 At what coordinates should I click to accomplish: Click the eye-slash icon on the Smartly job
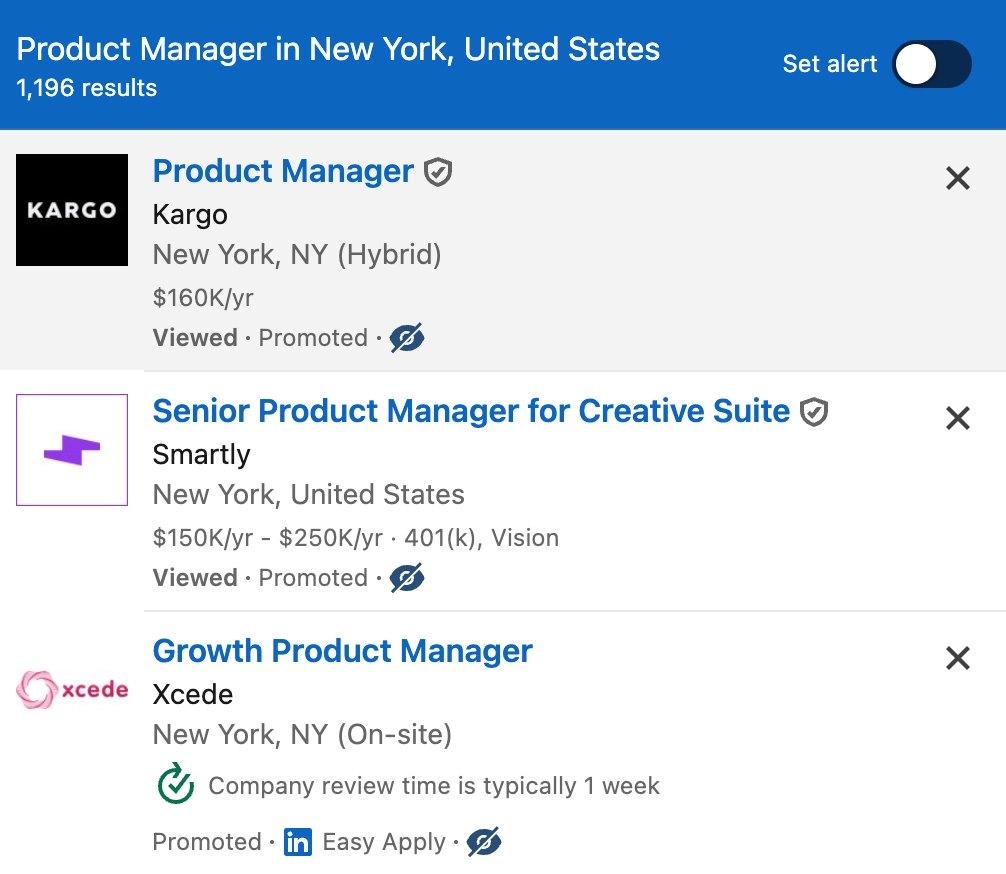(x=409, y=578)
